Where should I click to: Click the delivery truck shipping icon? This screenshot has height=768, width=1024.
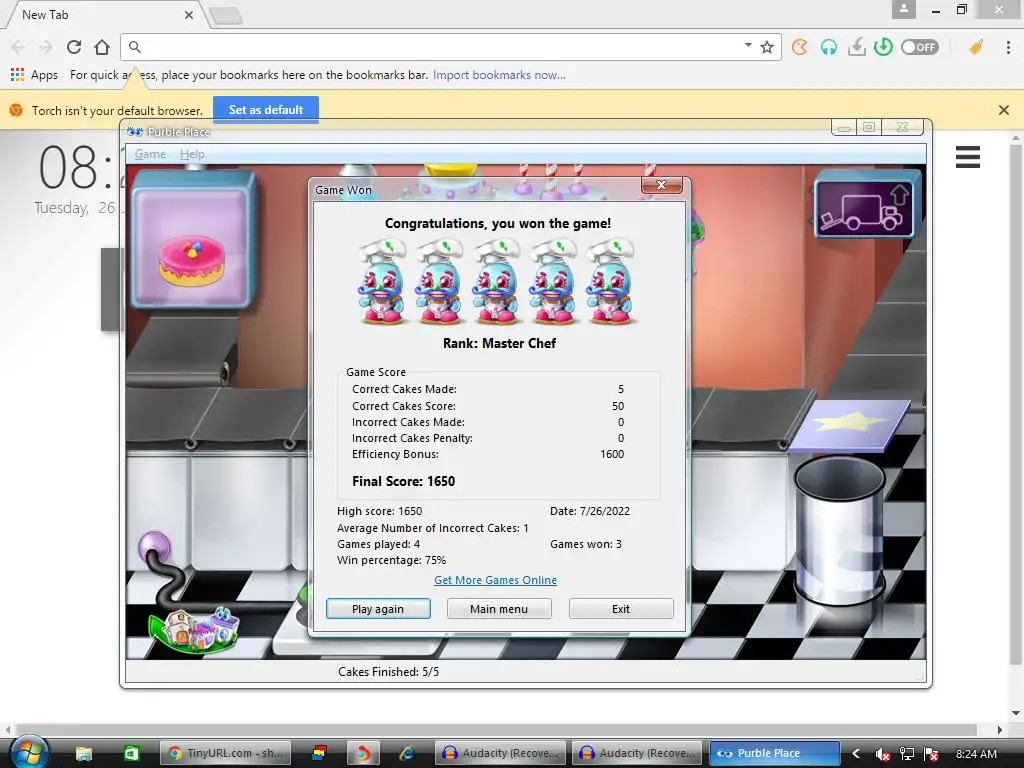coord(864,207)
